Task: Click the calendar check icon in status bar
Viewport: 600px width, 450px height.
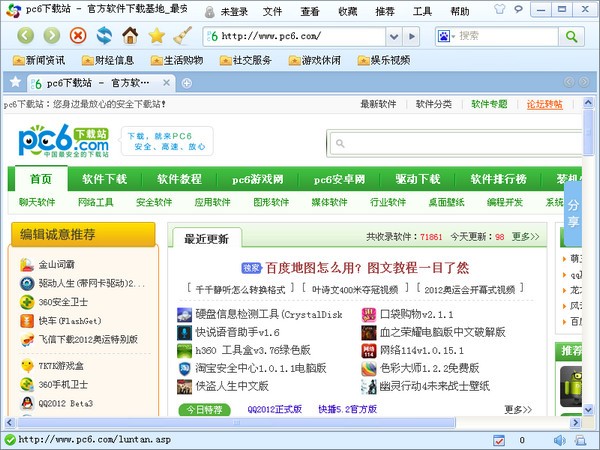Action: click(499, 440)
